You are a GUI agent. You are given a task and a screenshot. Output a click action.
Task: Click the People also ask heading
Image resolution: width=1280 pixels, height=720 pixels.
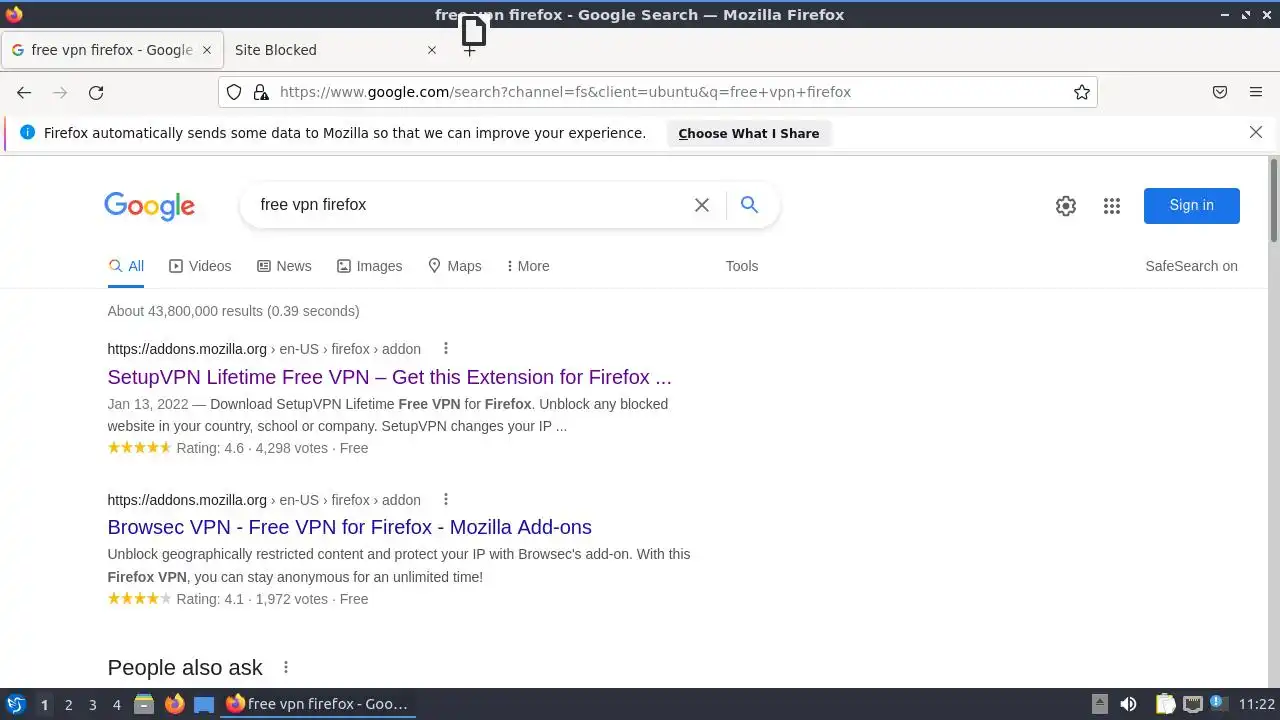185,667
